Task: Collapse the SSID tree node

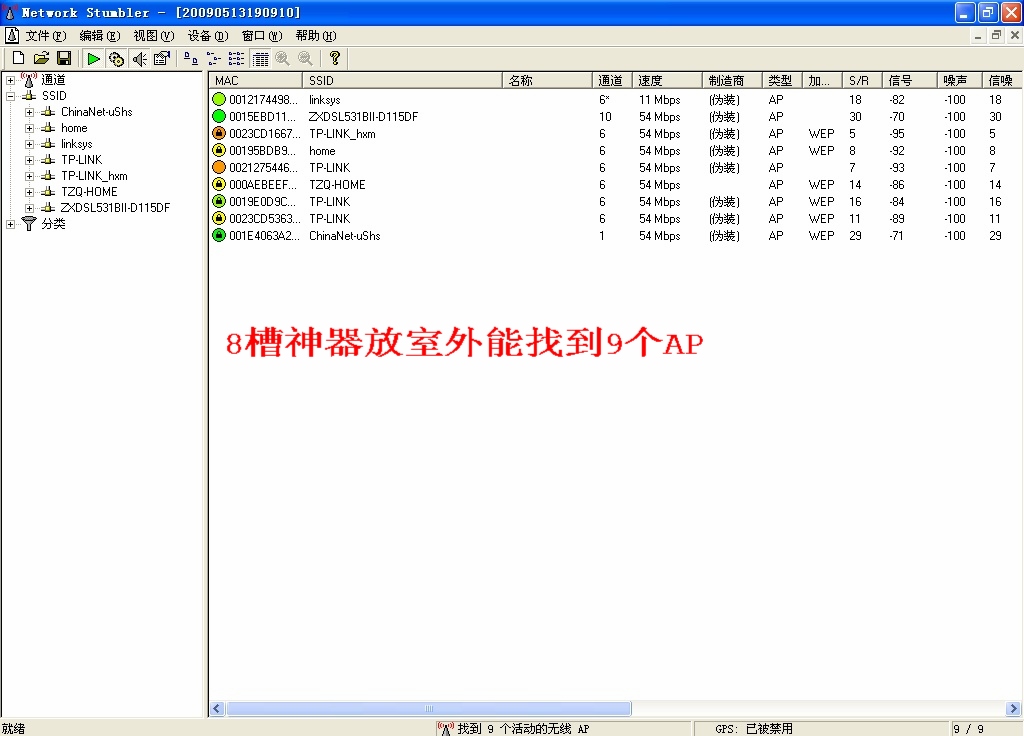Action: [10, 96]
